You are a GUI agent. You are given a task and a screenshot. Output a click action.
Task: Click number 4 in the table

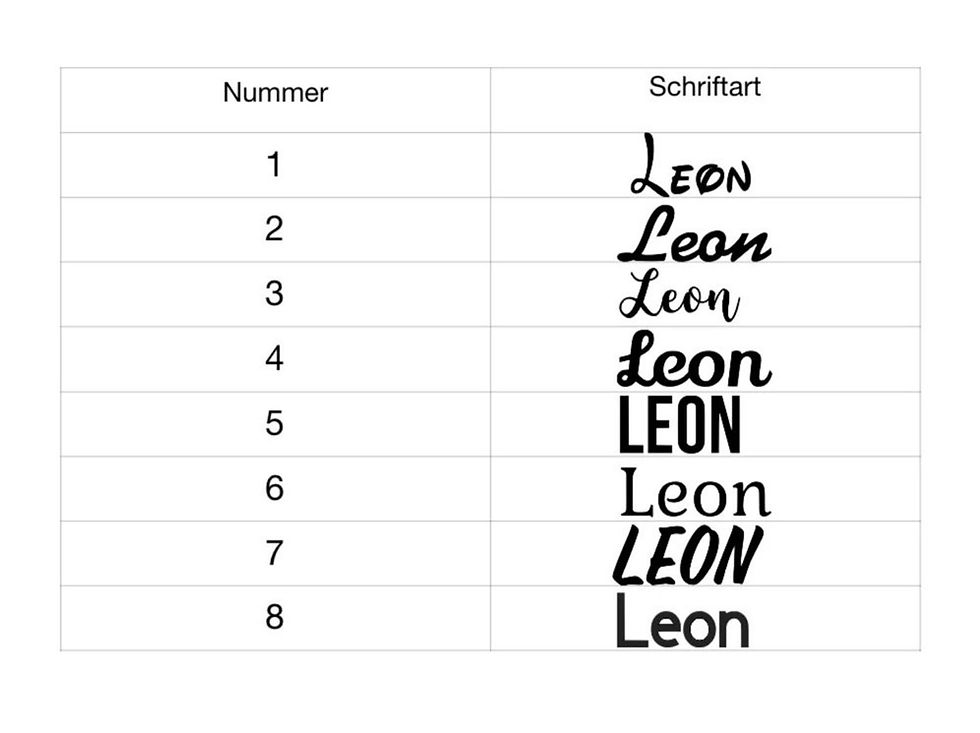click(275, 358)
